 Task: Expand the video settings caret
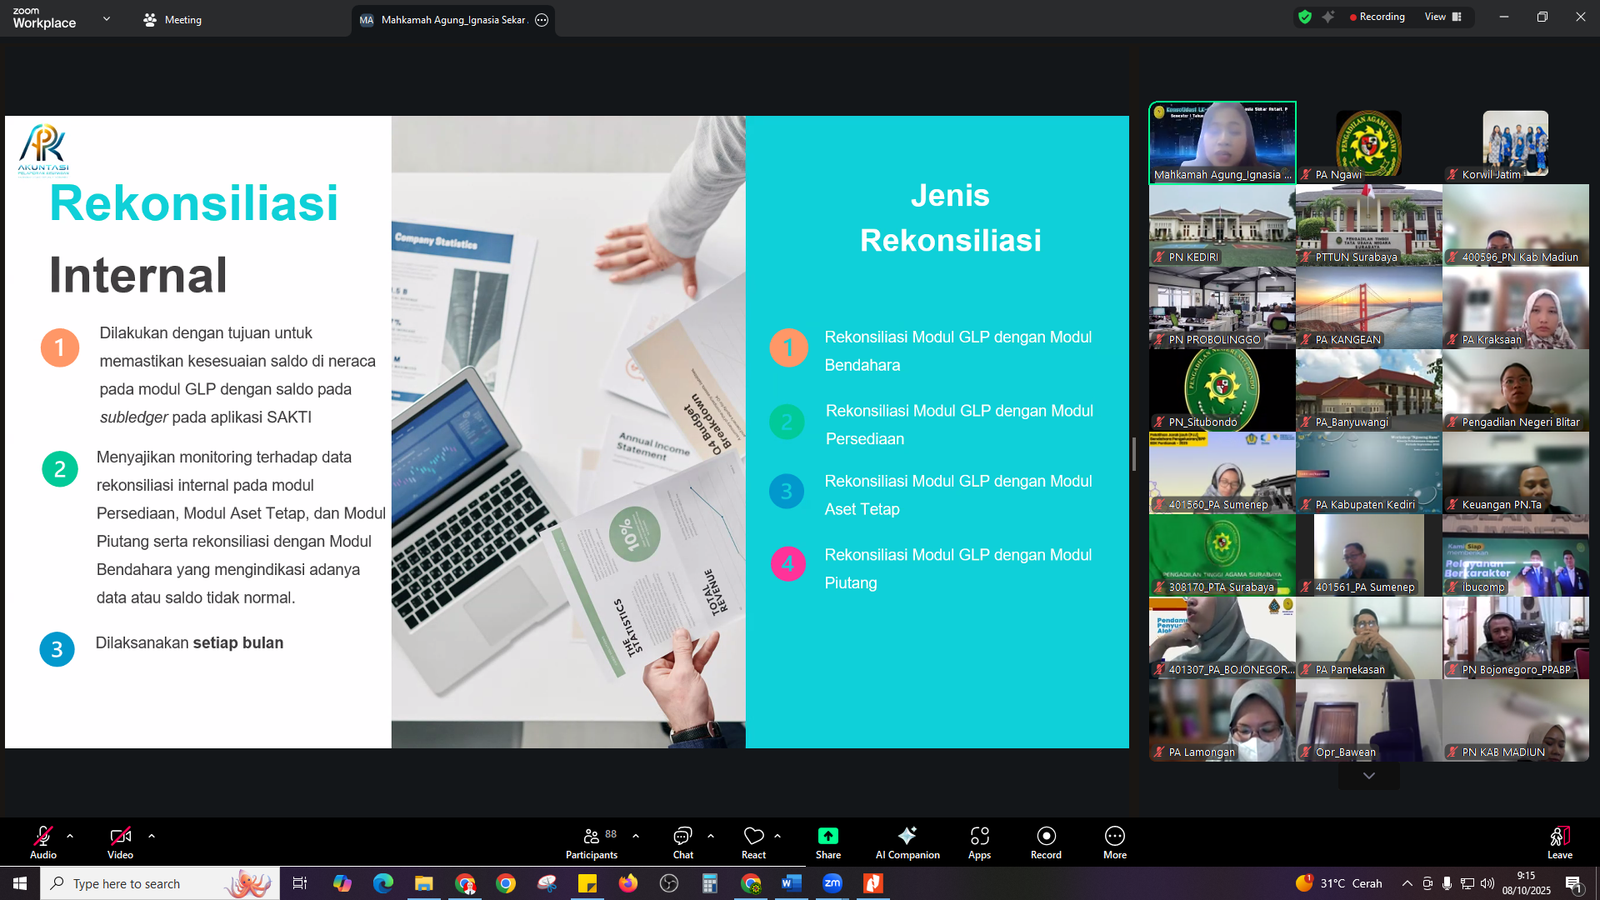click(x=152, y=836)
